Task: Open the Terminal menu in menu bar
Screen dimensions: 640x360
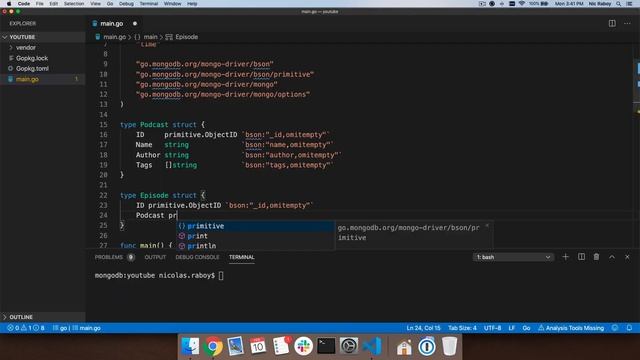Action: pyautogui.click(x=149, y=4)
